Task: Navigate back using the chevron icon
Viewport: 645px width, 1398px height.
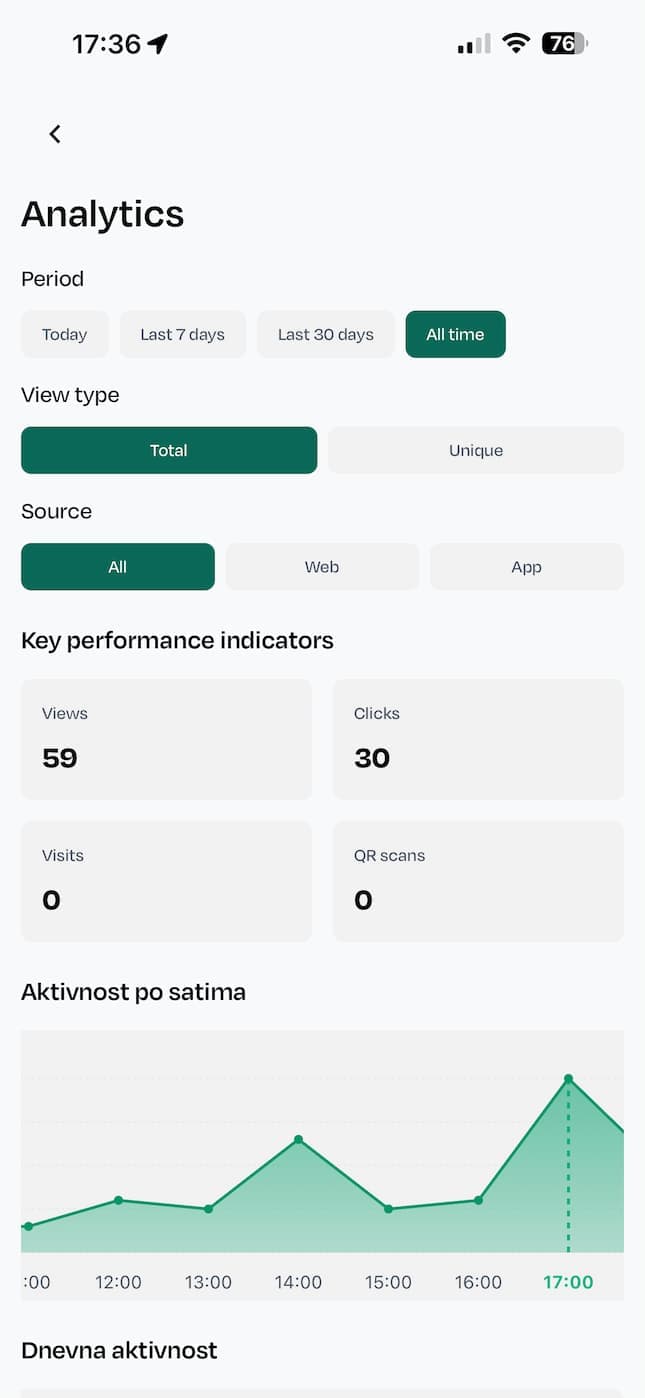Action: click(54, 133)
